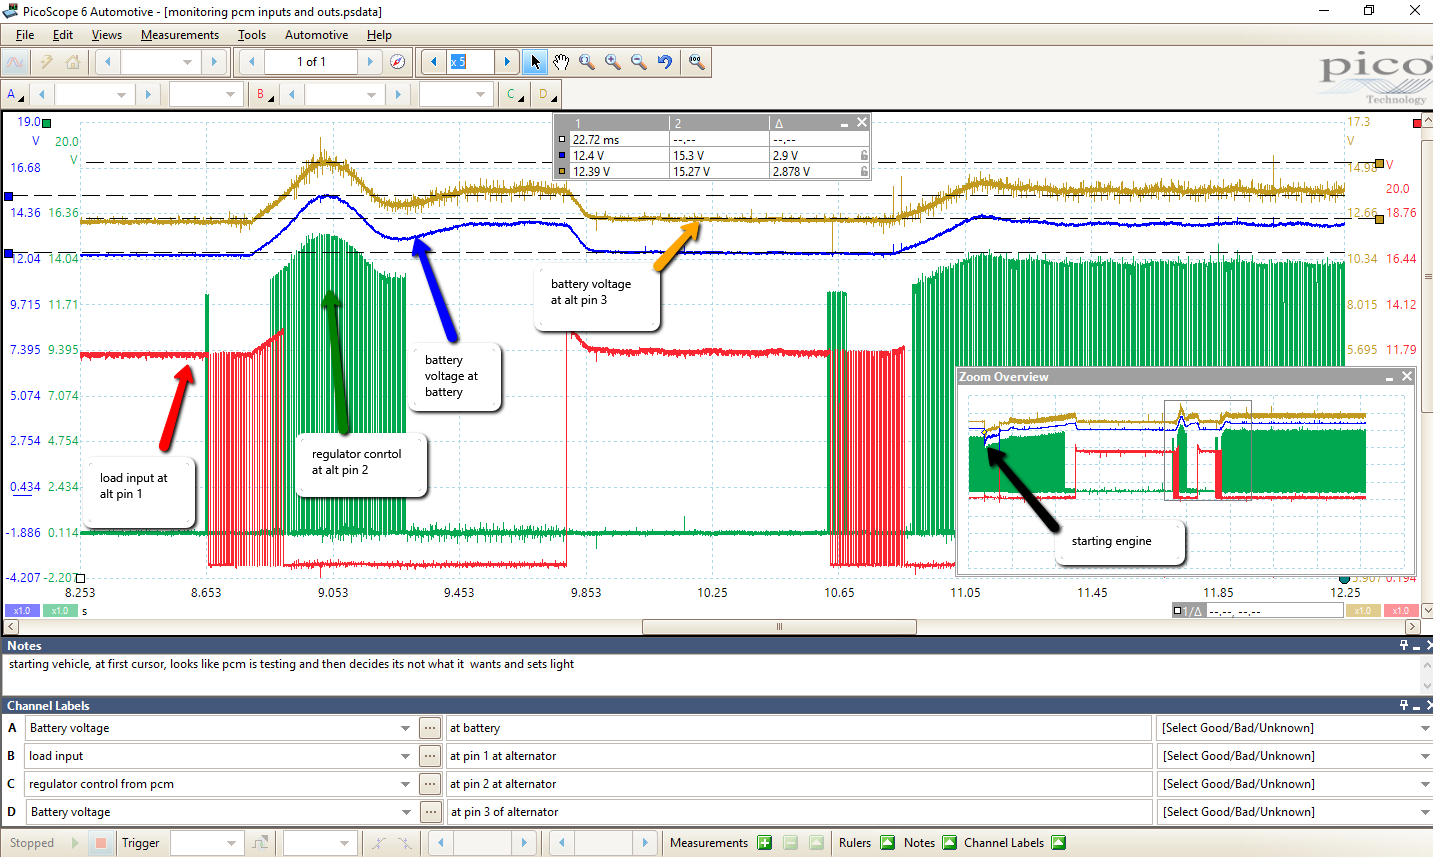The height and width of the screenshot is (857, 1433).
Task: Click the ellipsis button for regulator control label
Action: click(x=430, y=784)
